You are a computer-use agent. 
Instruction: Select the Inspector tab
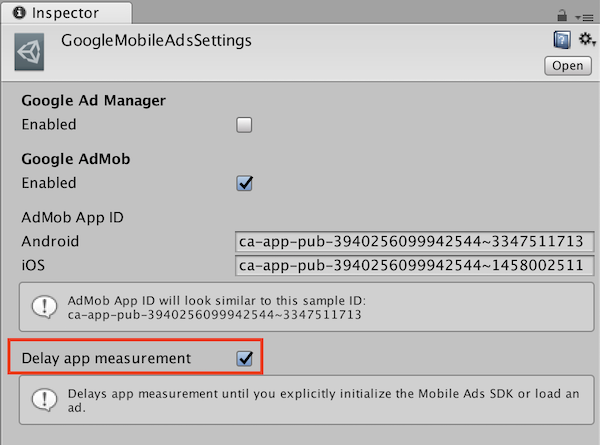(66, 13)
